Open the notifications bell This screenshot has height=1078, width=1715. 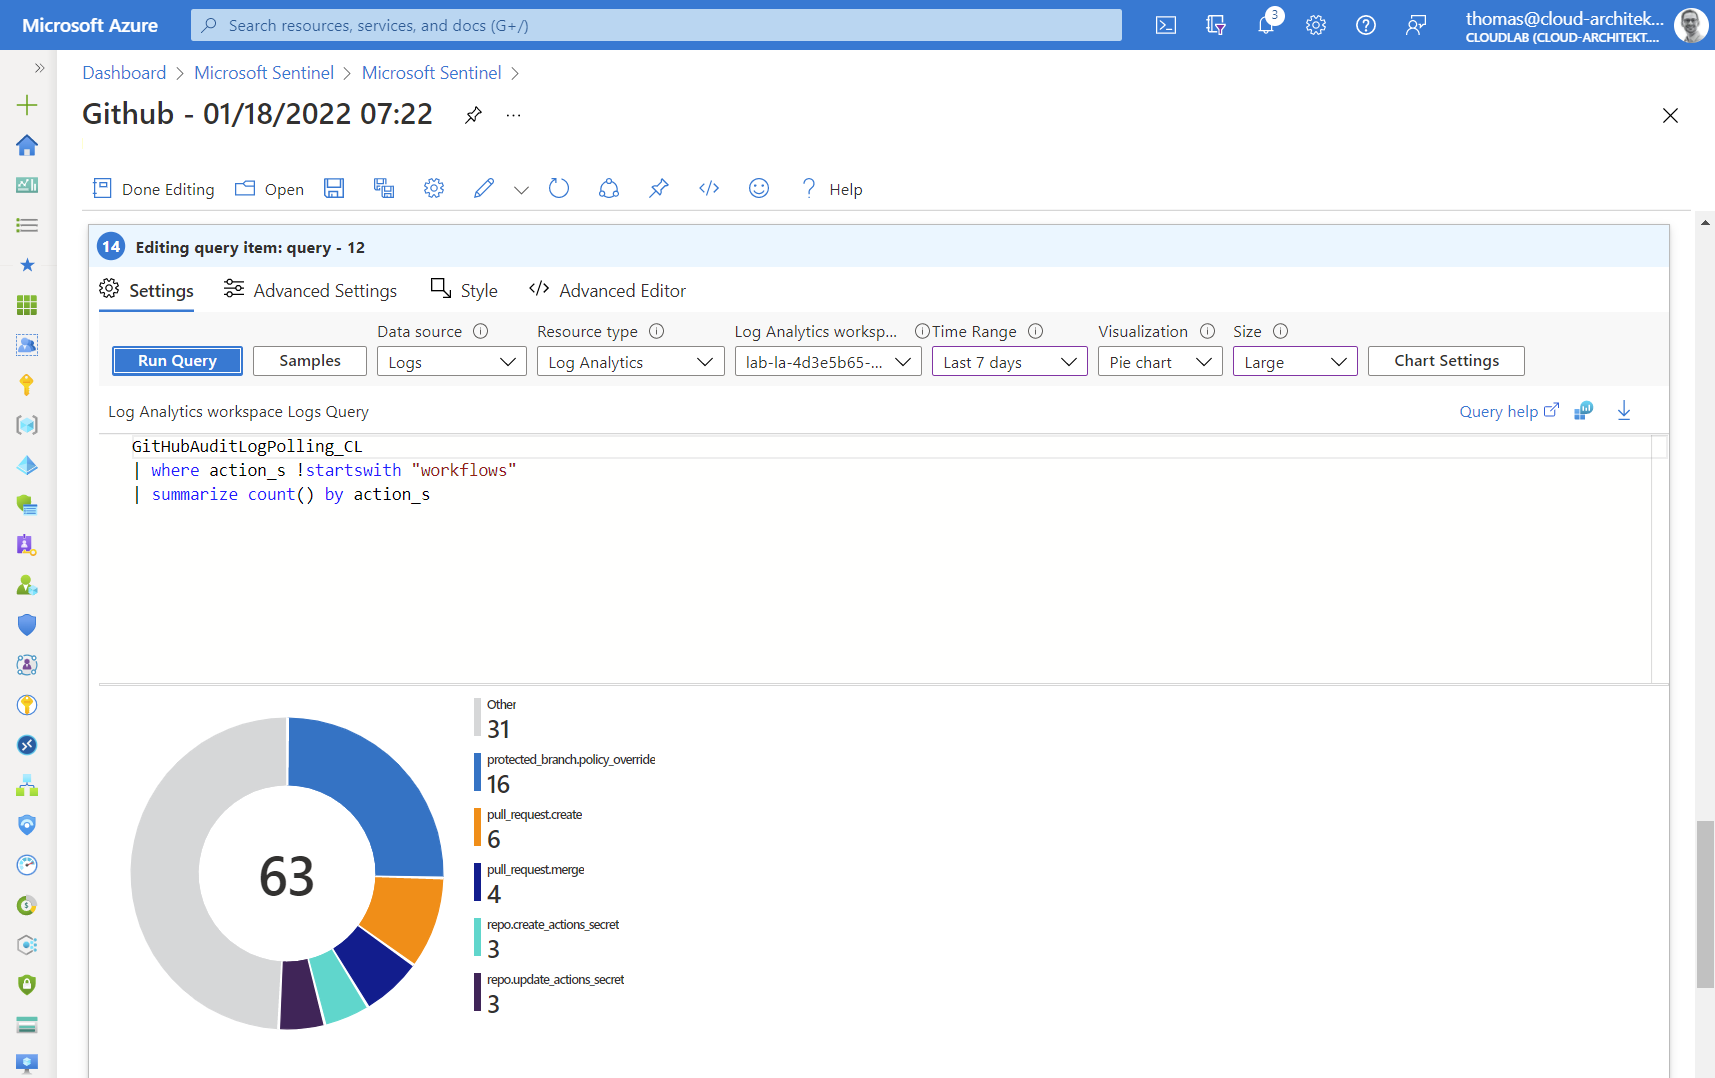(1266, 25)
